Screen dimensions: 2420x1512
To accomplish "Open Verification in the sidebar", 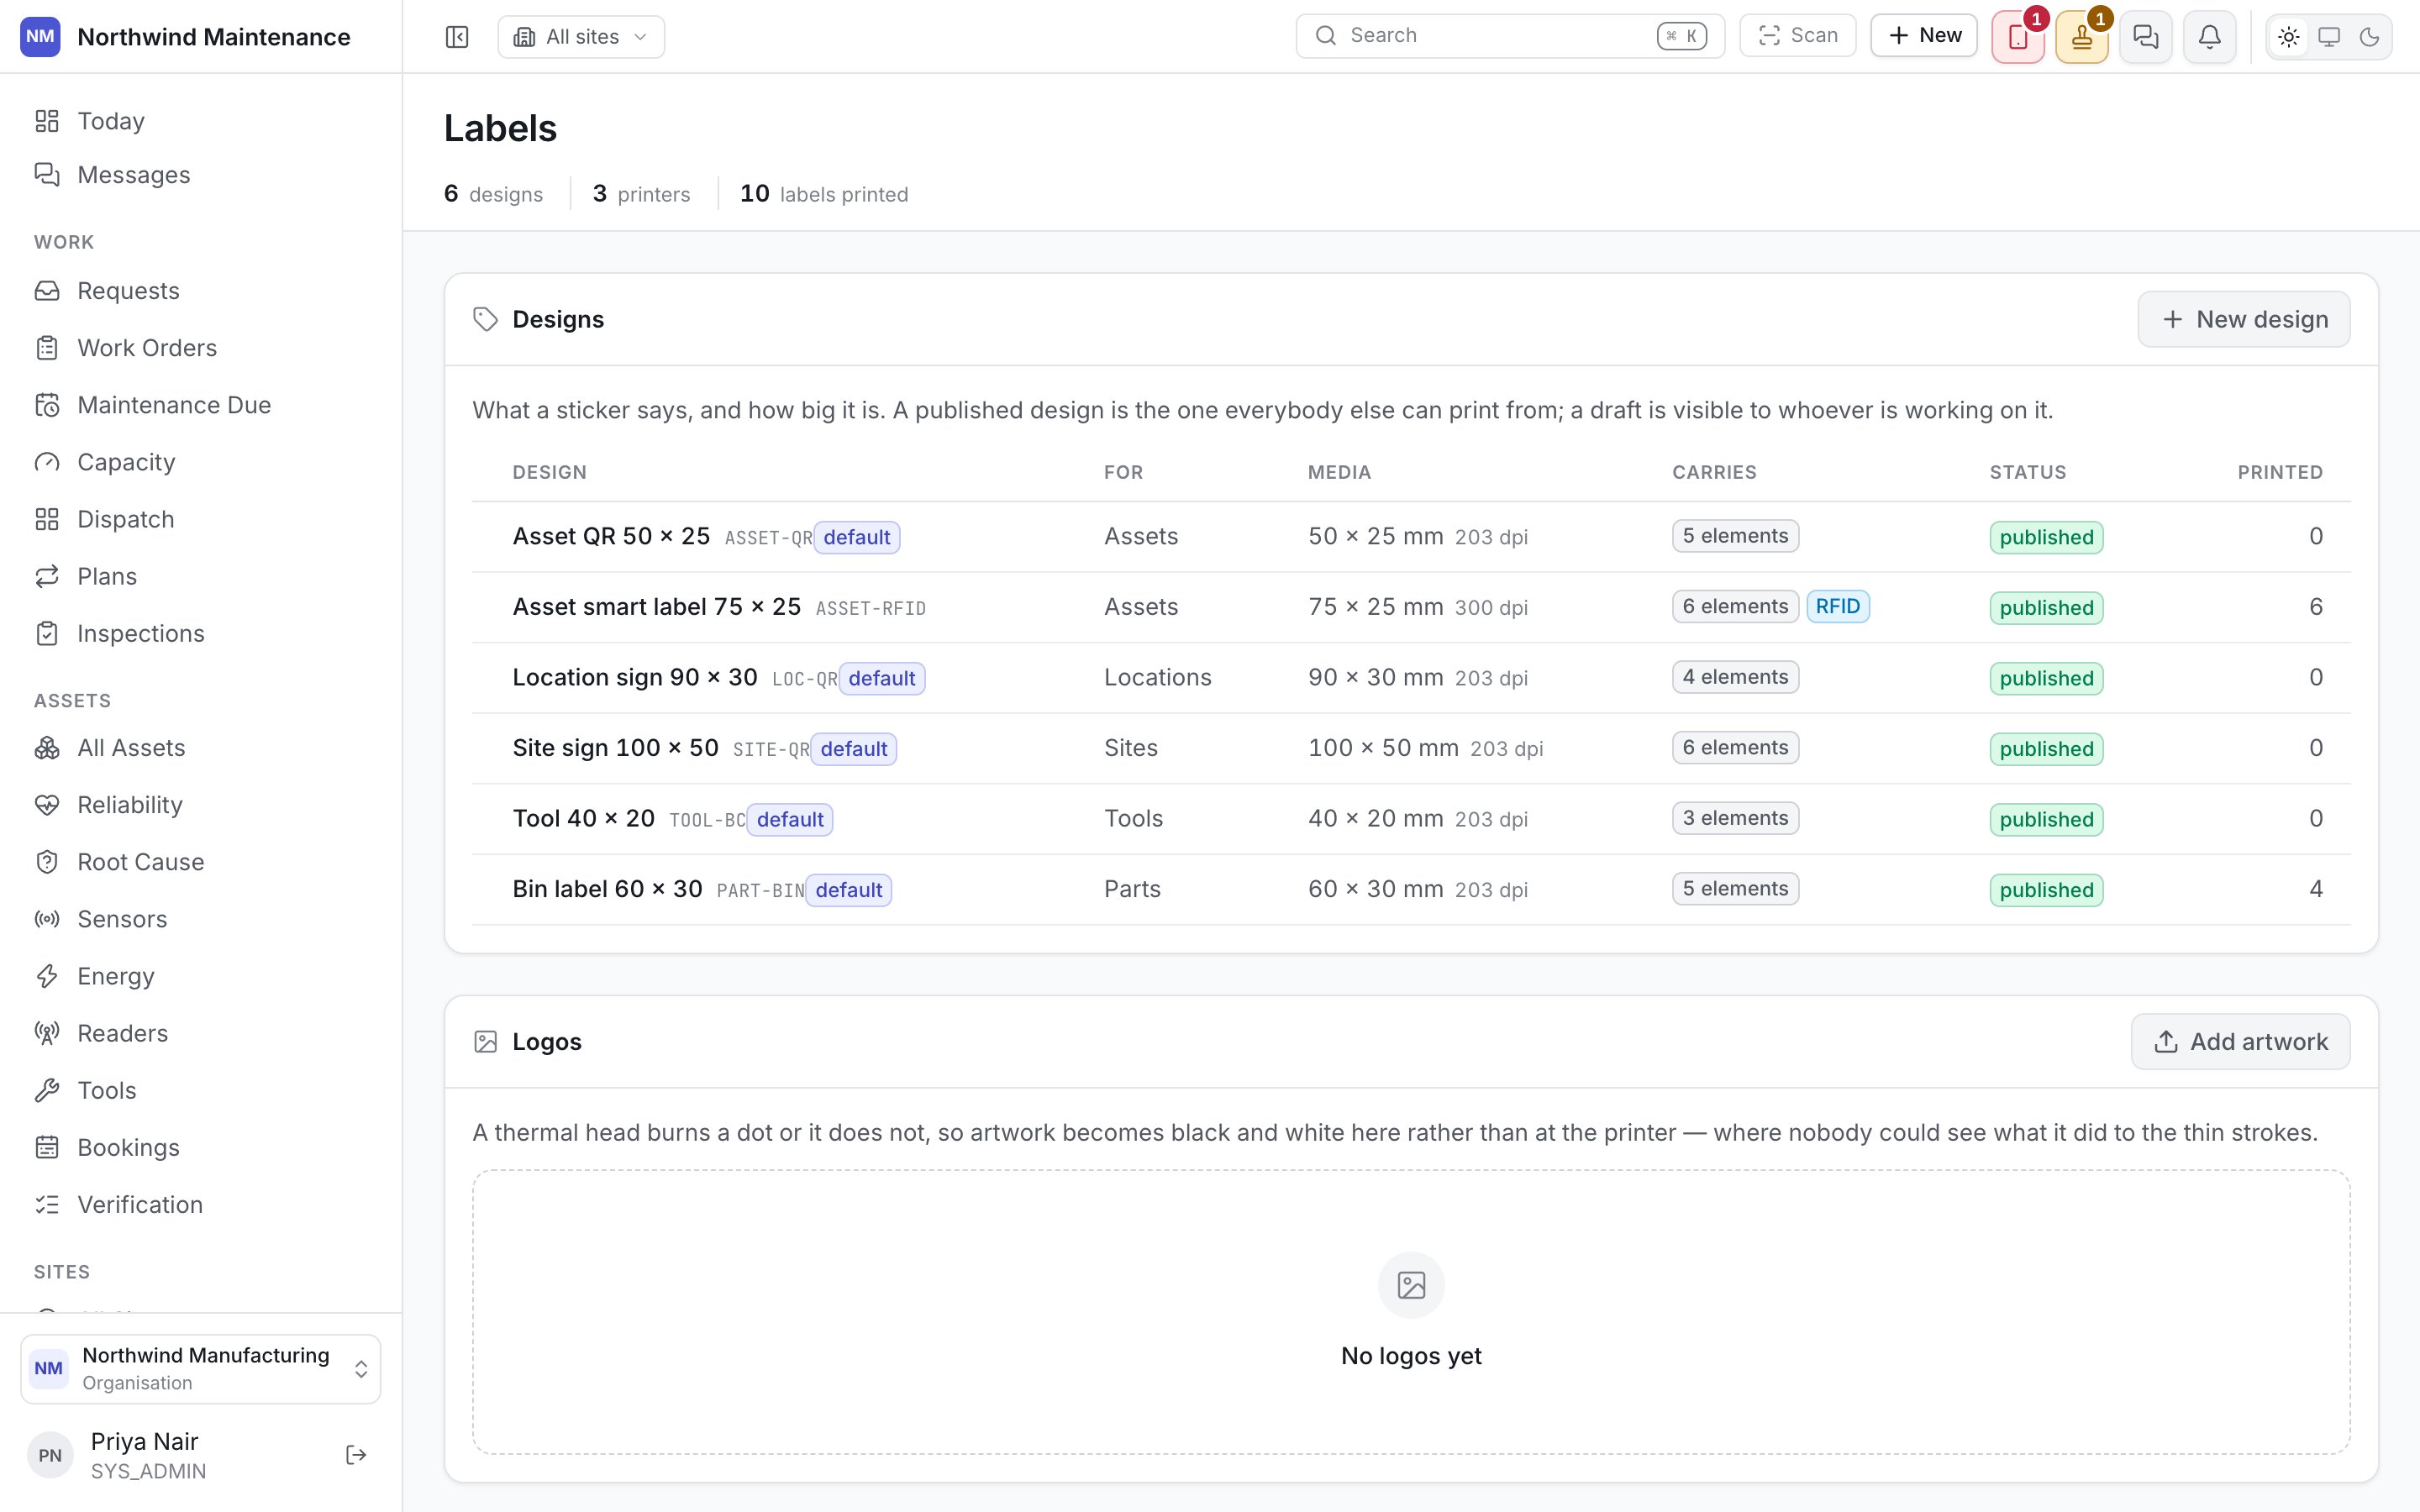I will (x=201, y=1205).
